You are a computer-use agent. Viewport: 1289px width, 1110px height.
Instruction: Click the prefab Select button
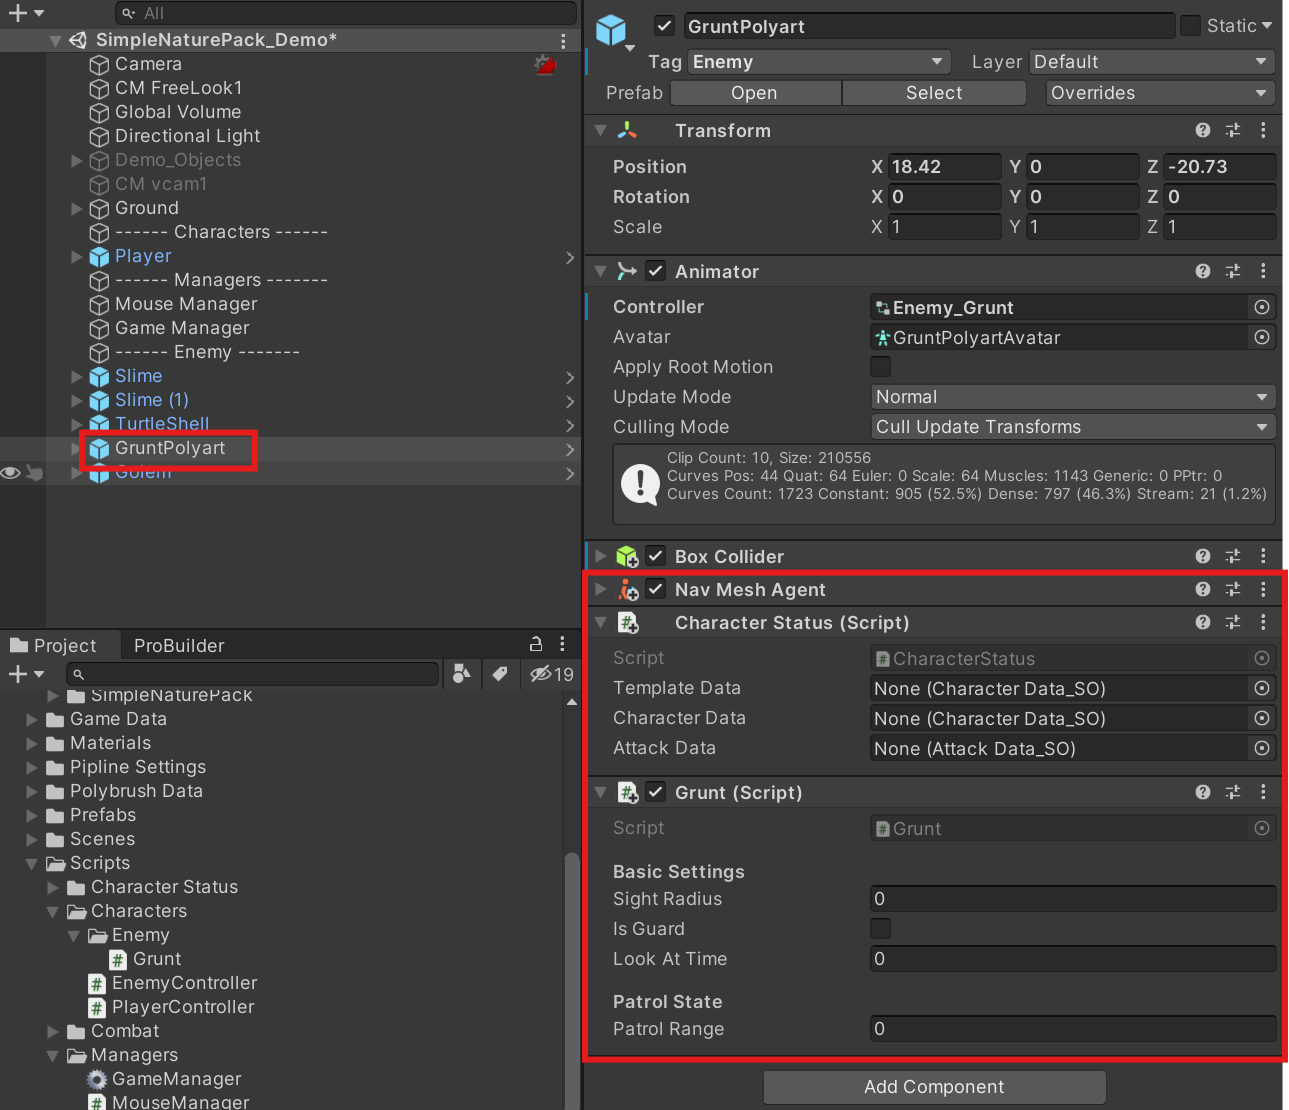934,93
